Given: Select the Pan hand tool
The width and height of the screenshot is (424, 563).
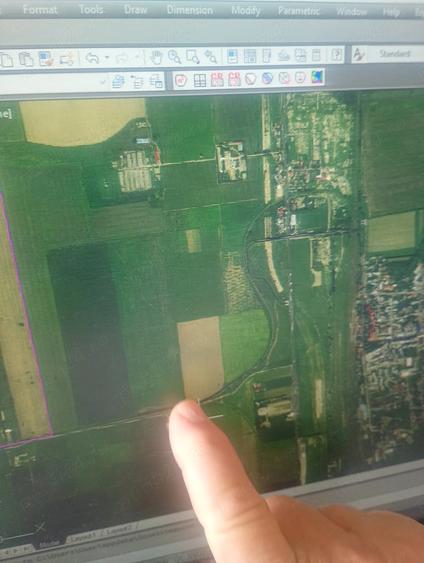Looking at the screenshot, I should (x=157, y=57).
